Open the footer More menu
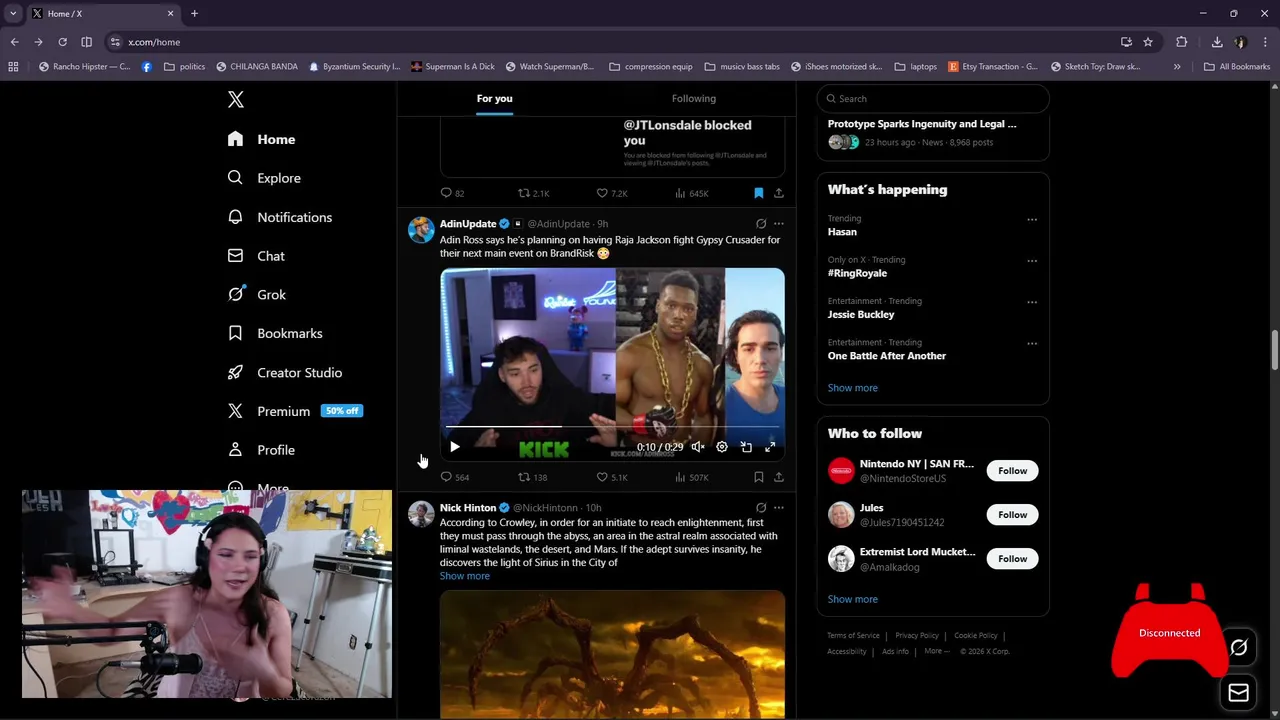This screenshot has height=720, width=1280. click(x=937, y=651)
